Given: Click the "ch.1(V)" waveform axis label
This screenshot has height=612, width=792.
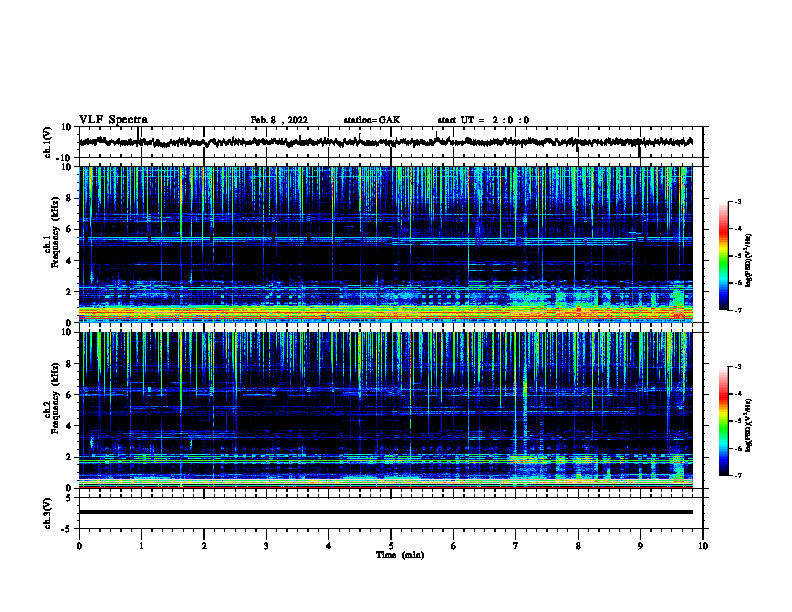Looking at the screenshot, I should click(x=47, y=142).
